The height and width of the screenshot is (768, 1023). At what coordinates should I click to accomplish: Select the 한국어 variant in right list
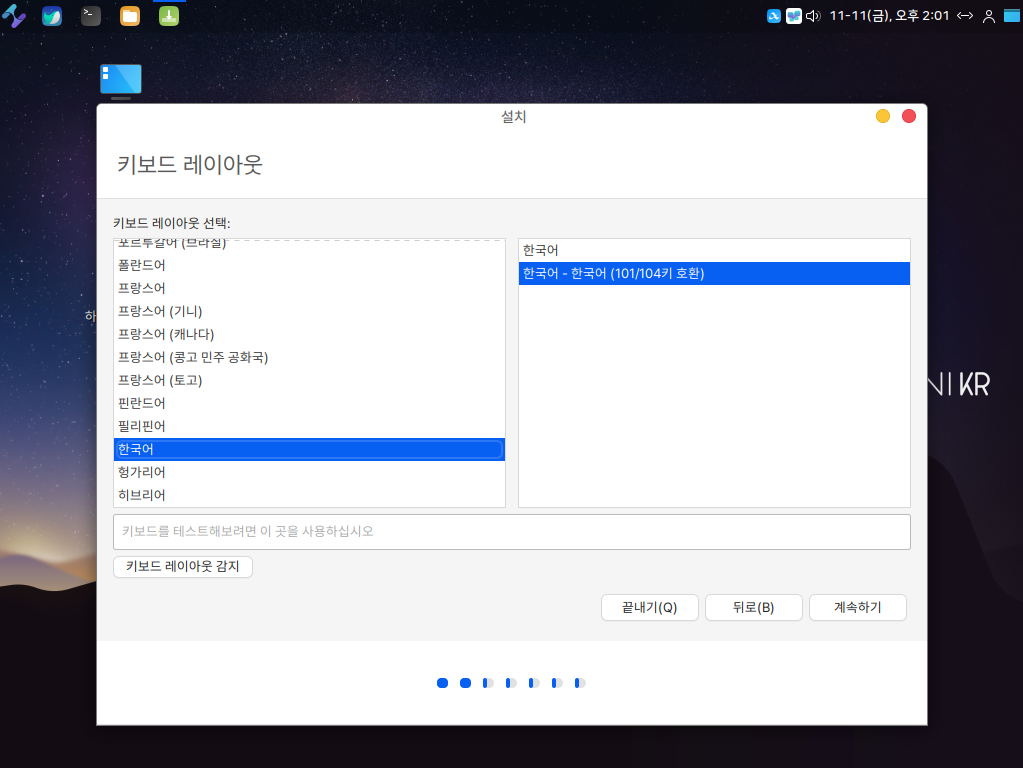(541, 250)
